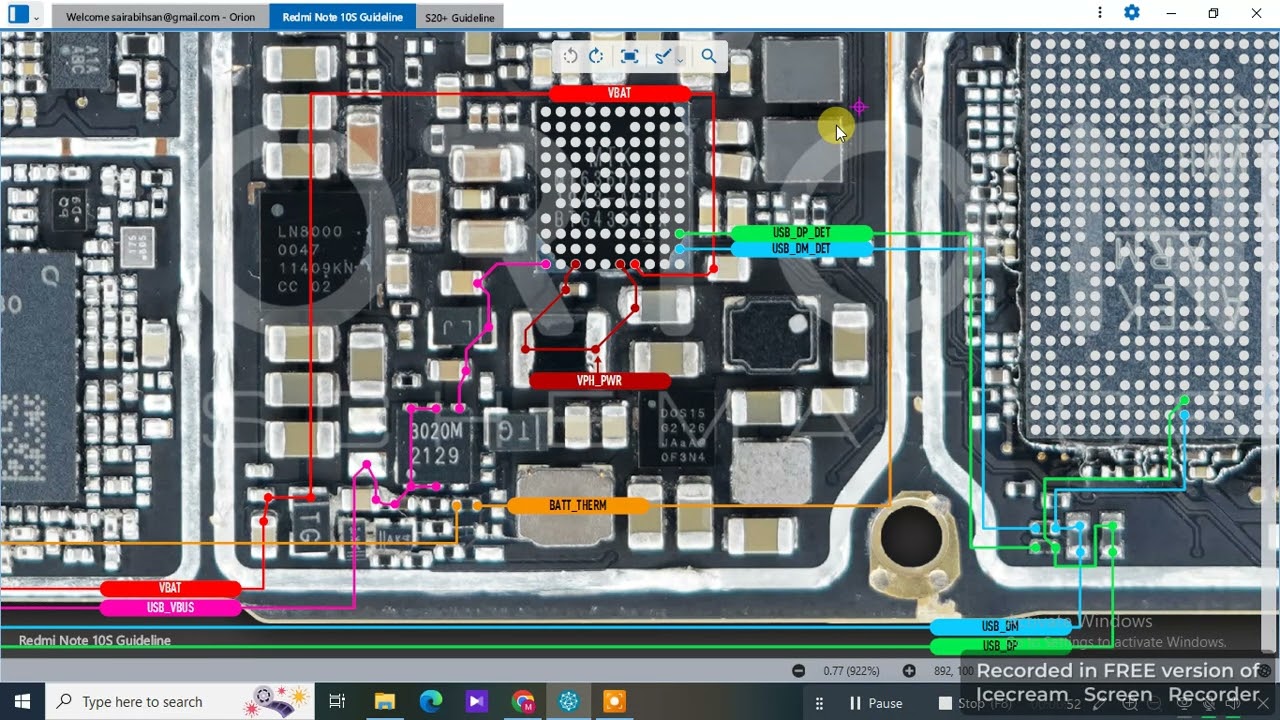Viewport: 1280px width, 720px height.
Task: Open the search magnifier in toolbar
Action: coord(709,56)
